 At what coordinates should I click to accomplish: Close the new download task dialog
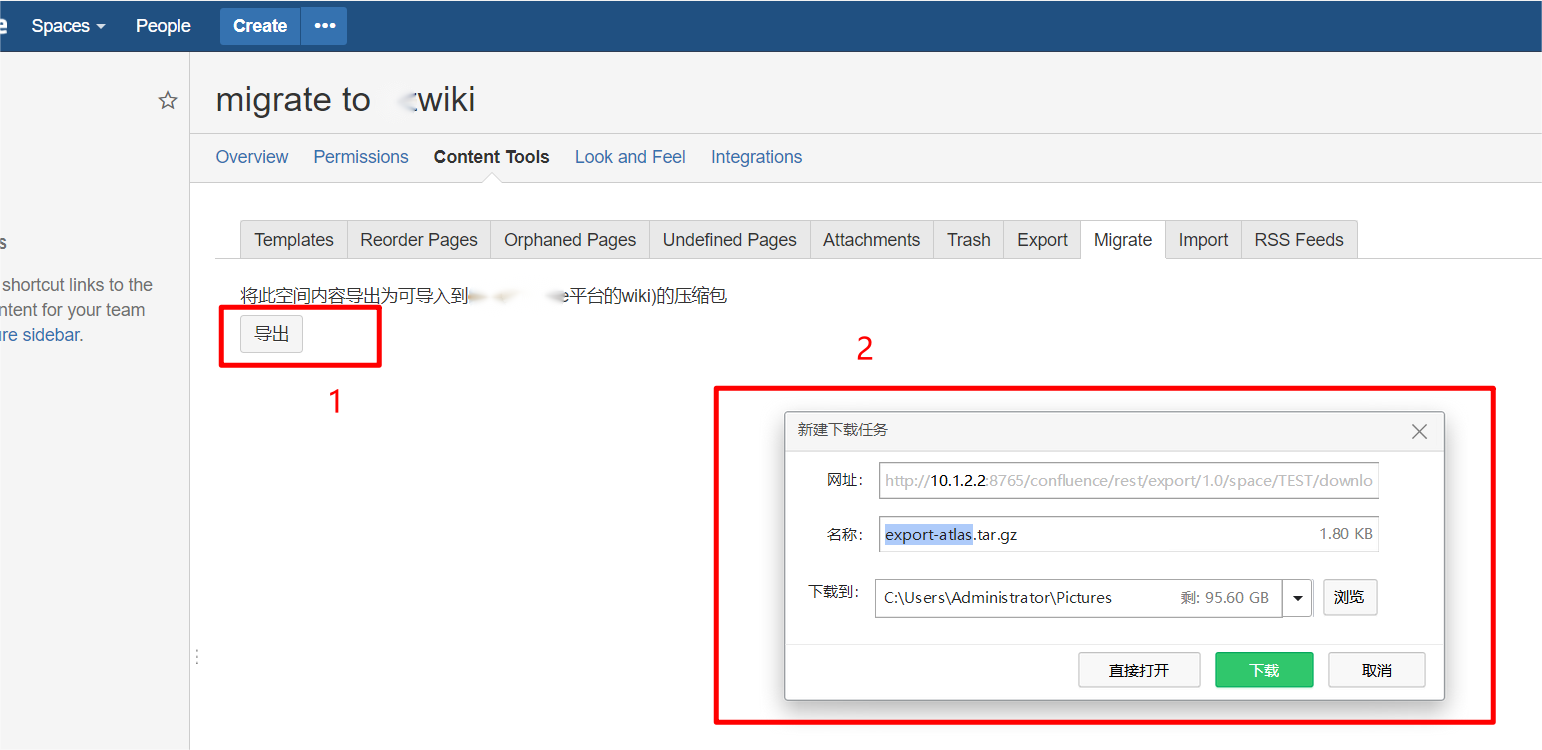point(1419,432)
